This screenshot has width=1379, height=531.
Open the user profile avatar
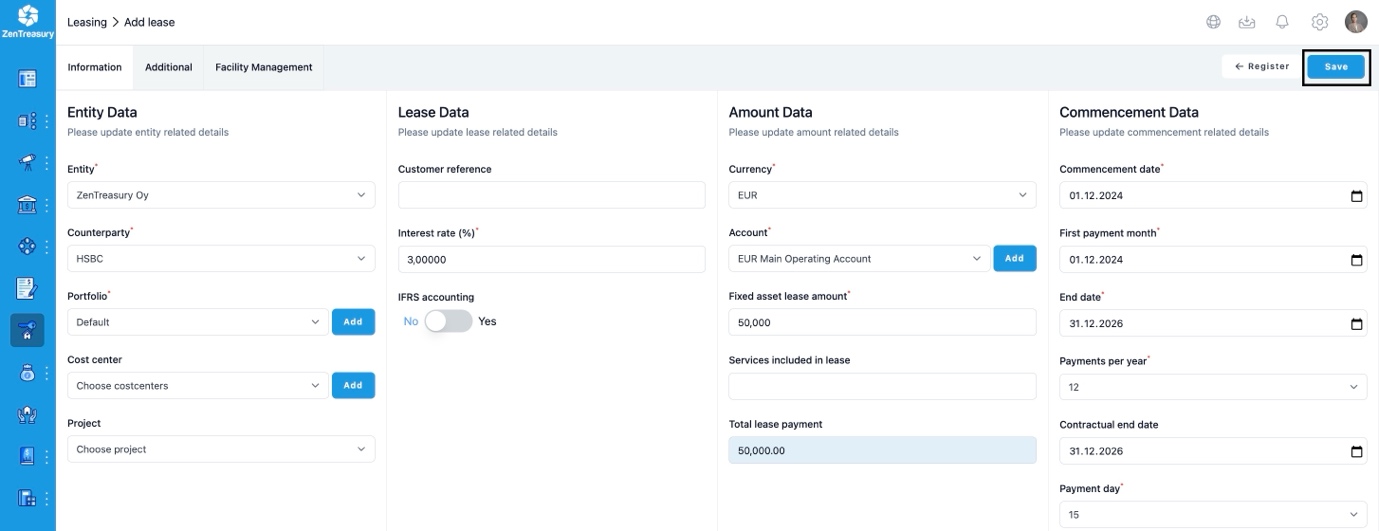pyautogui.click(x=1355, y=22)
